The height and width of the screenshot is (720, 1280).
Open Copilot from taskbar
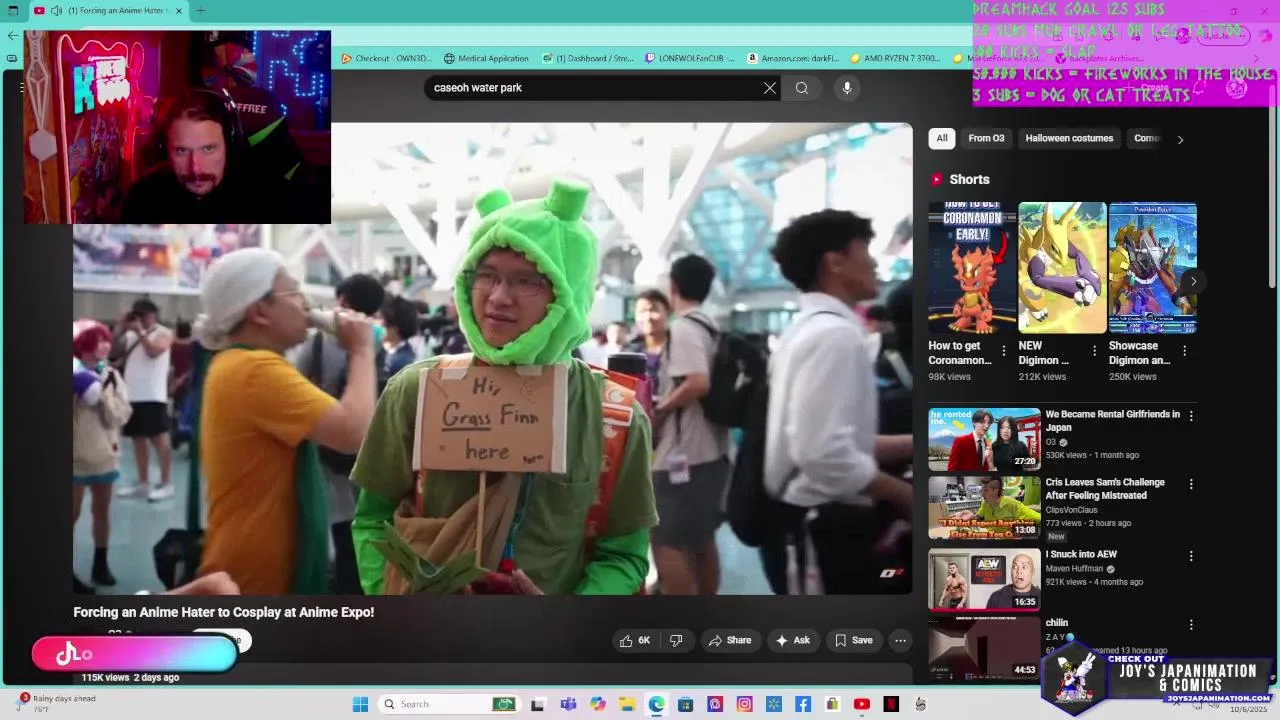pos(598,704)
